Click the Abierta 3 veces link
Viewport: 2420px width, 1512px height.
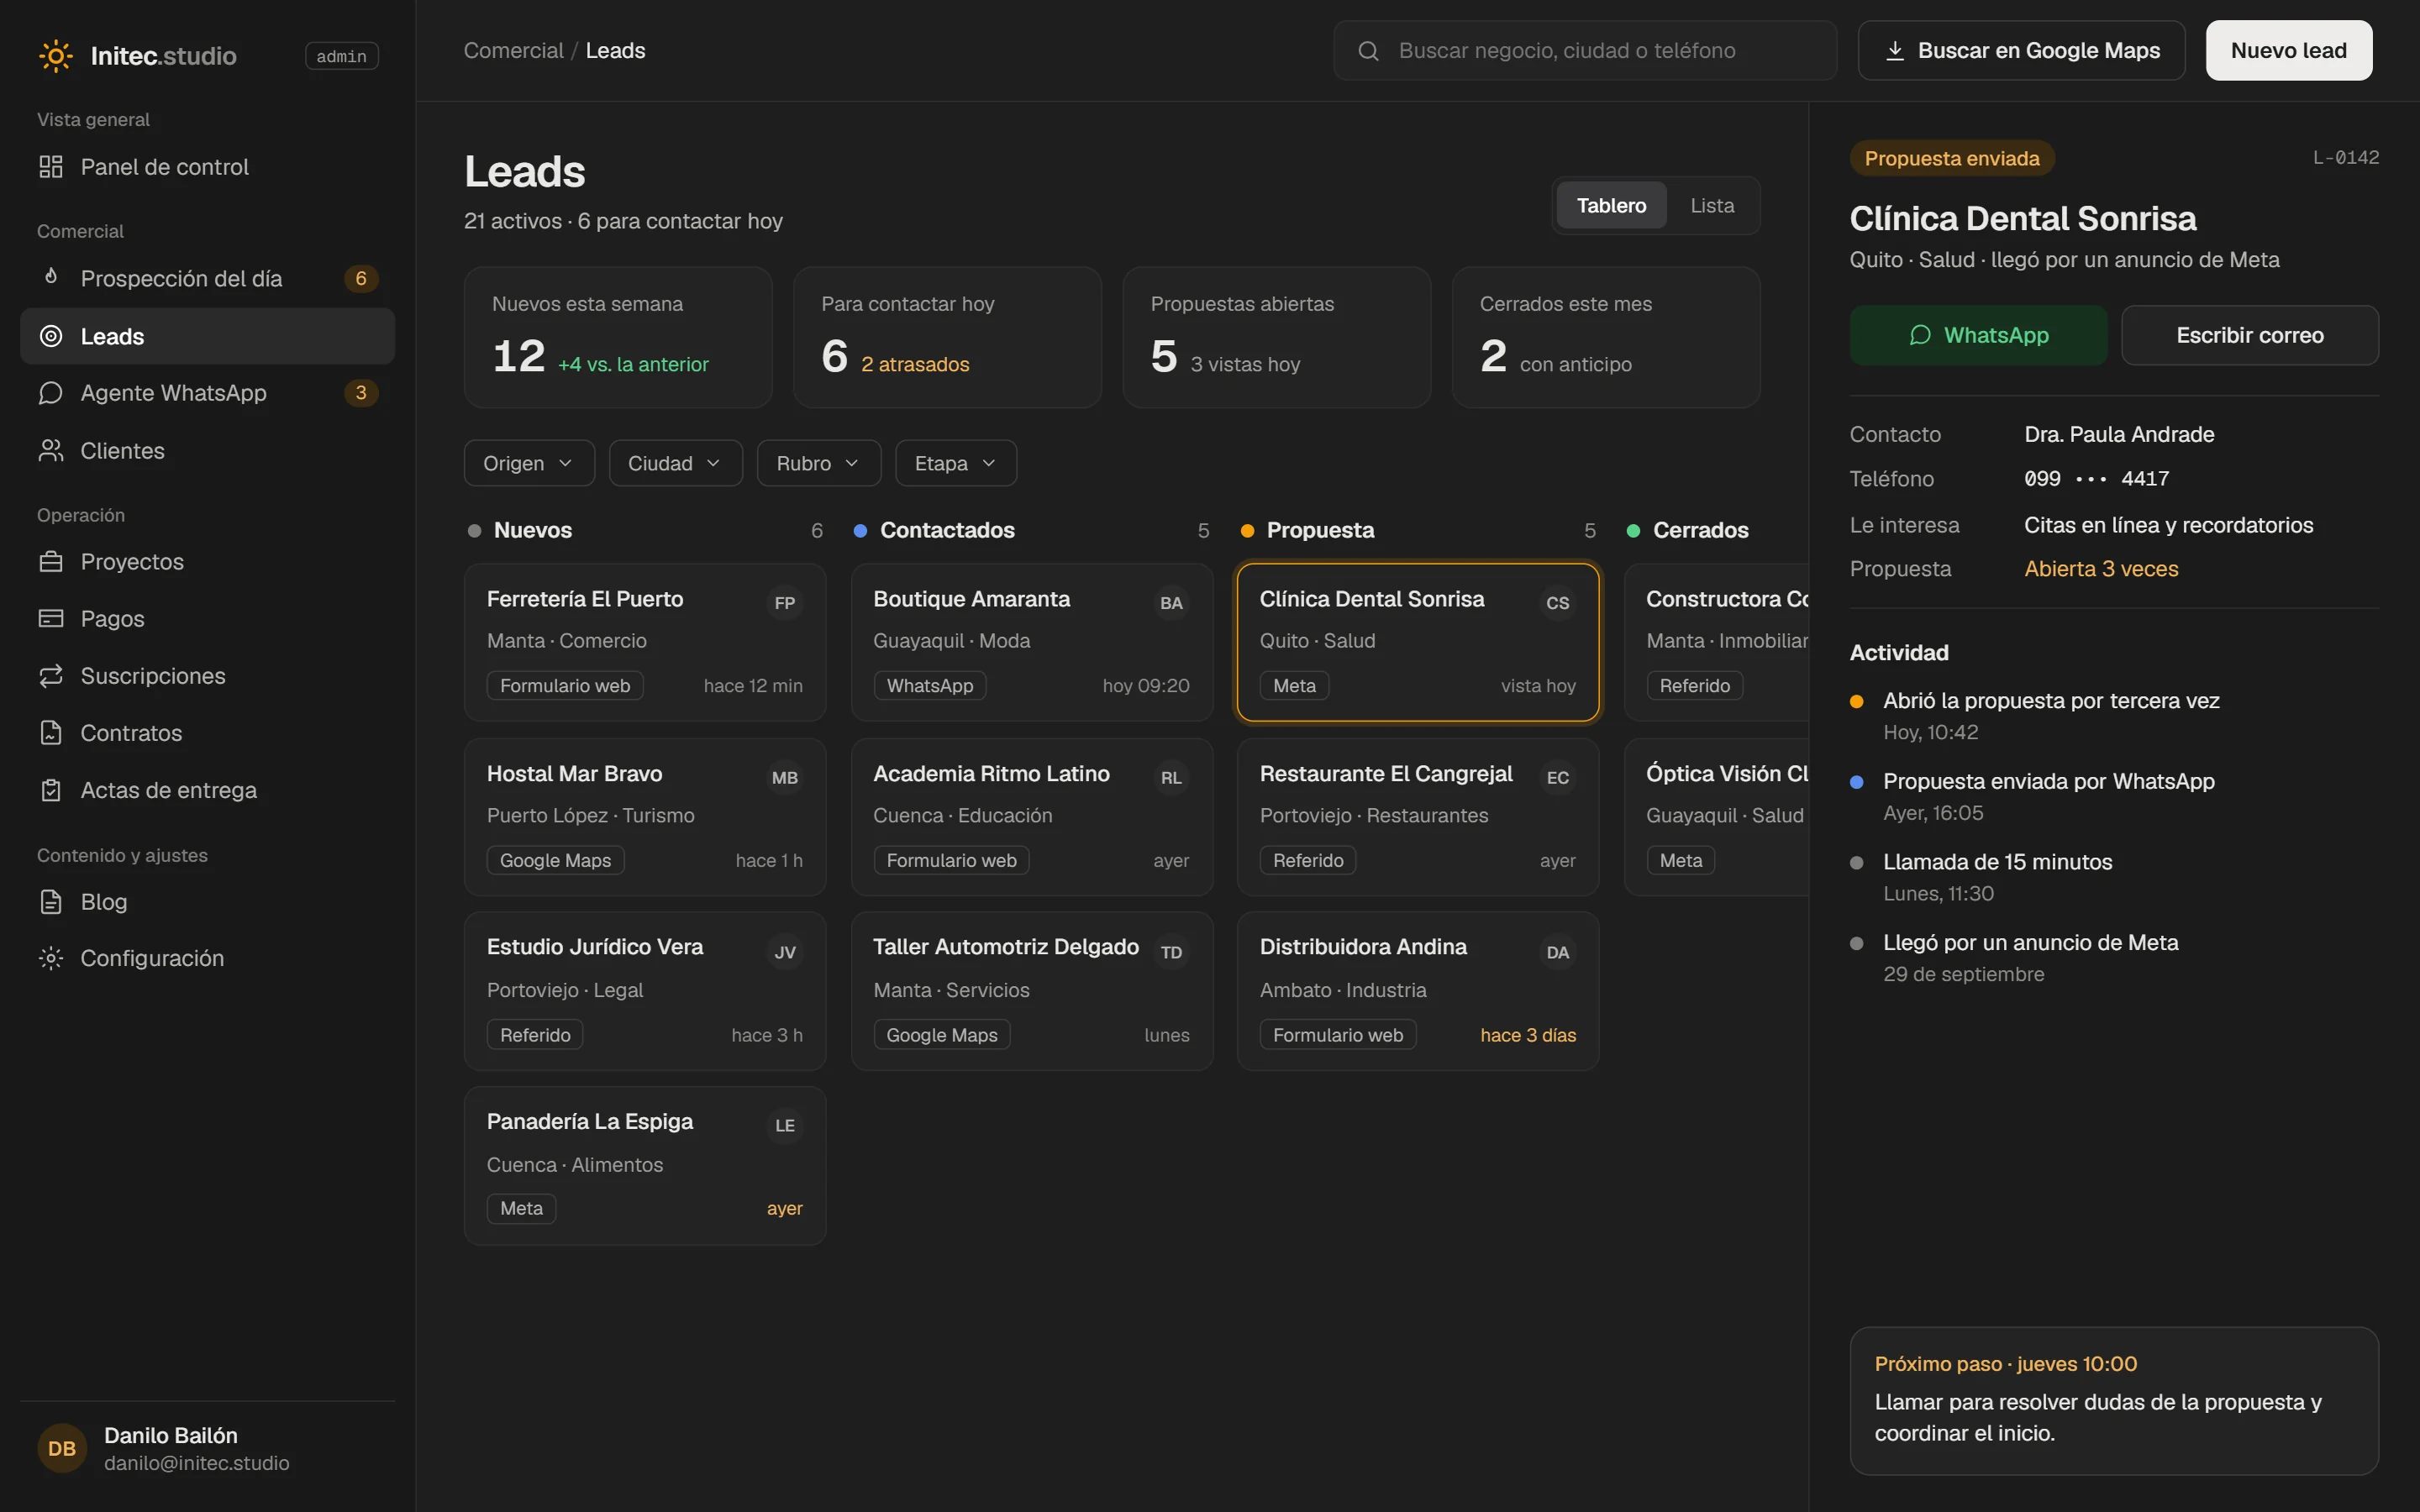pos(2100,568)
